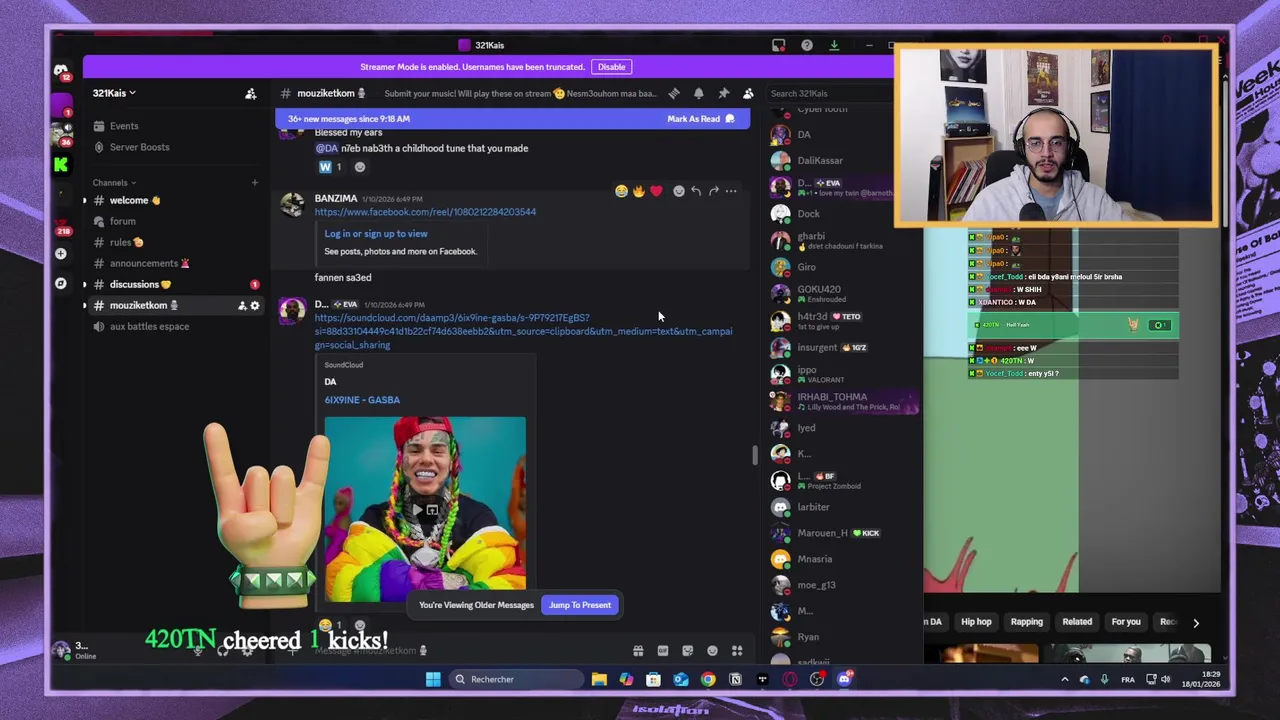Toggle the W reaction on Blessed message
Image resolution: width=1280 pixels, height=720 pixels.
pyautogui.click(x=331, y=167)
